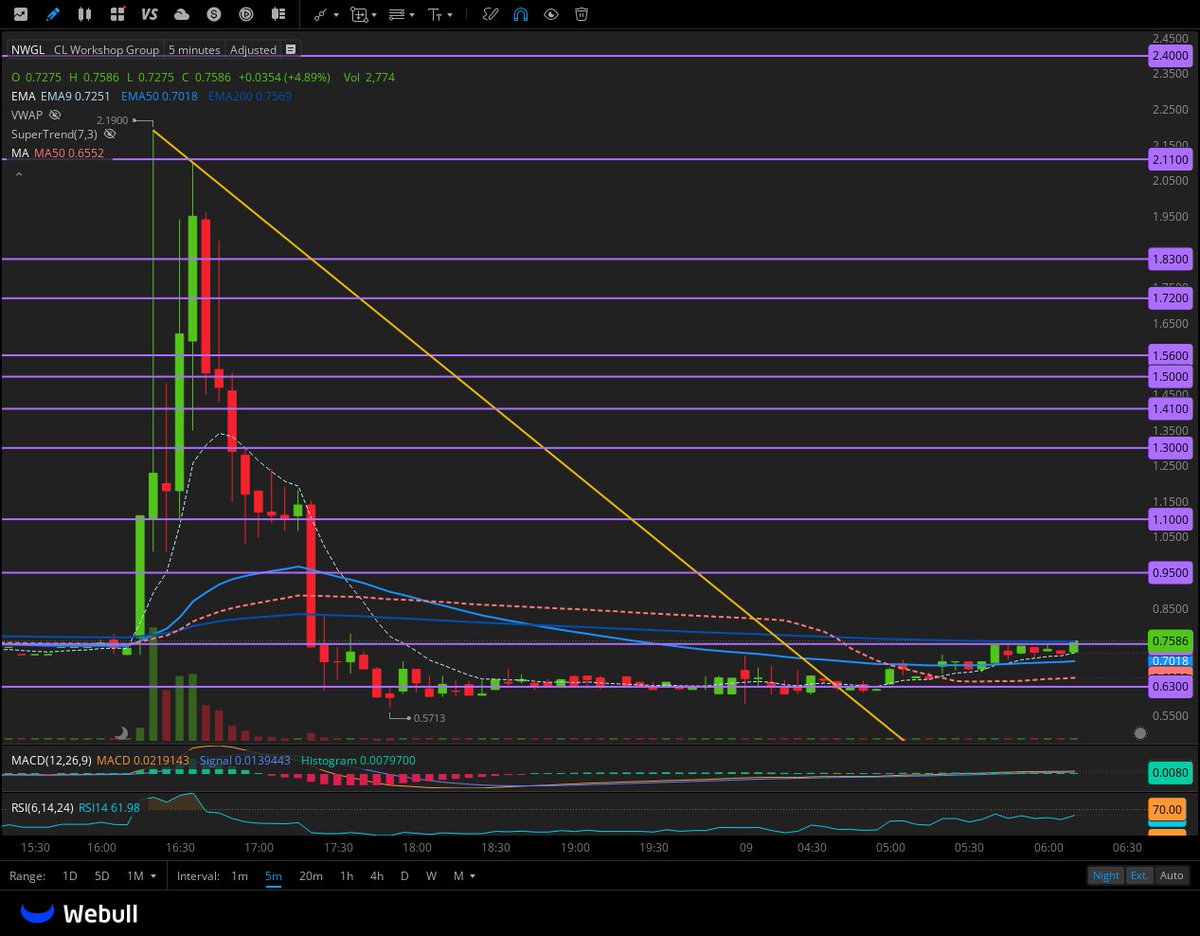This screenshot has height=936, width=1200.
Task: Open EMA indicator settings label
Action: click(23, 96)
